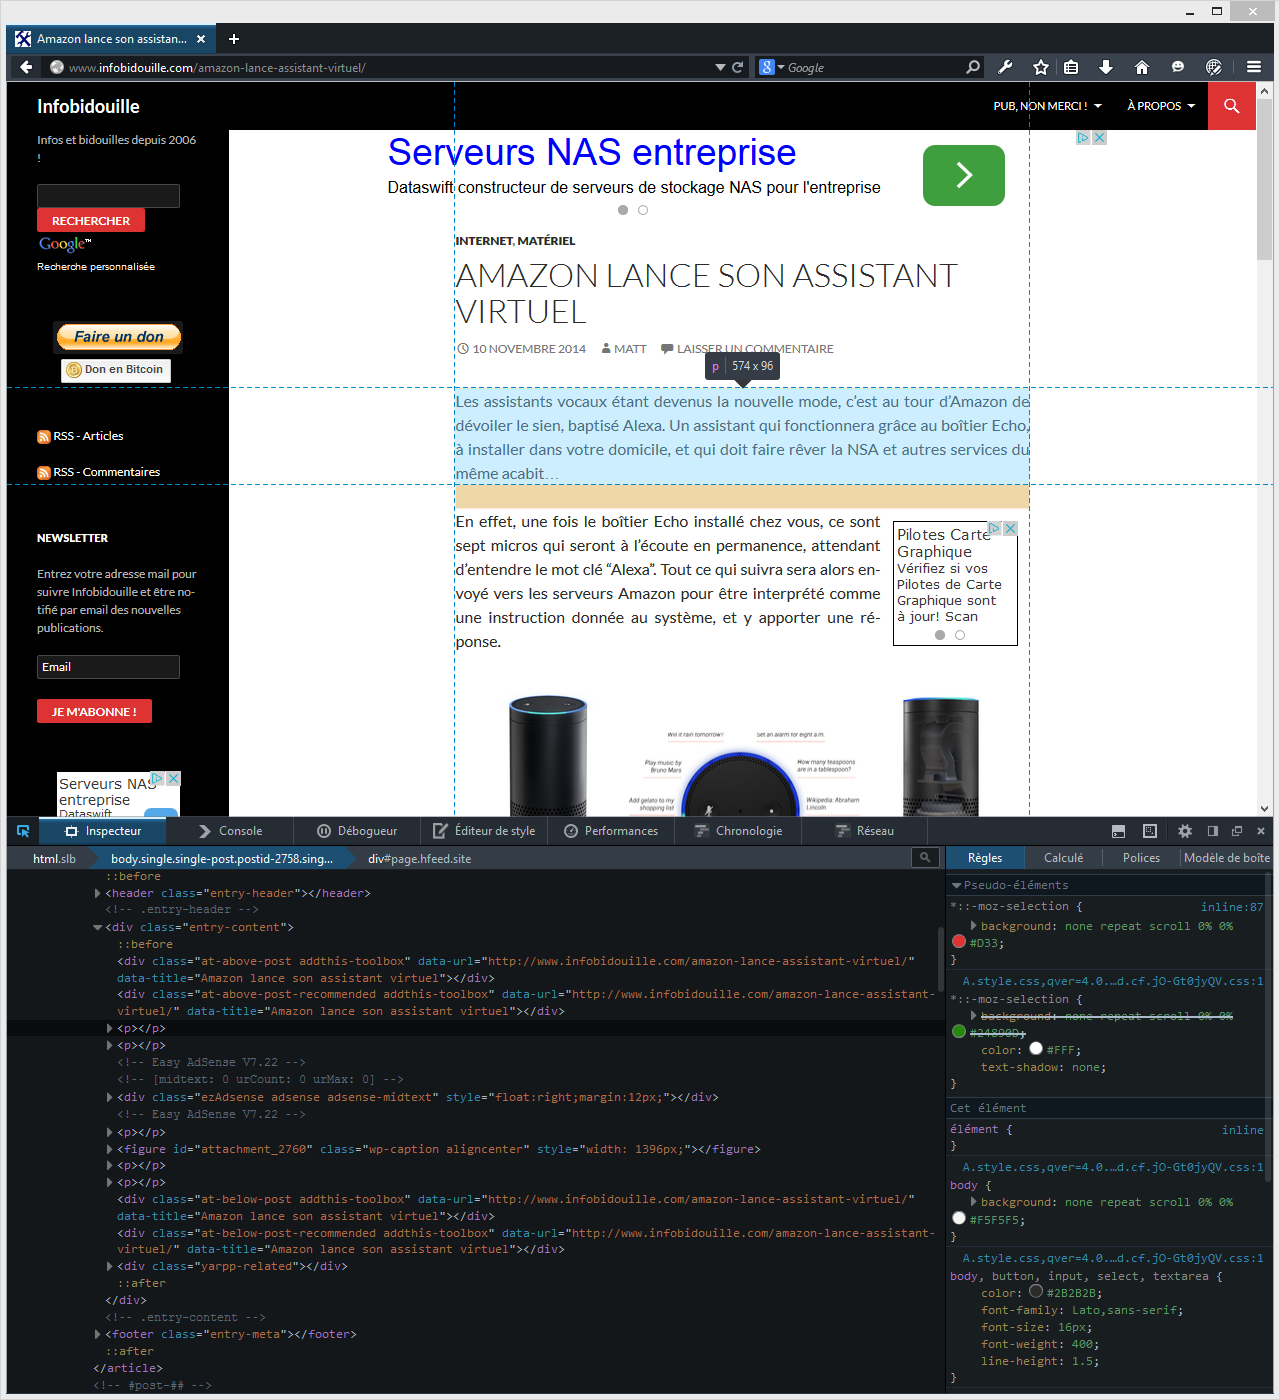Click the #D33 color swatch
Viewport: 1280px width, 1400px height.
(x=959, y=942)
